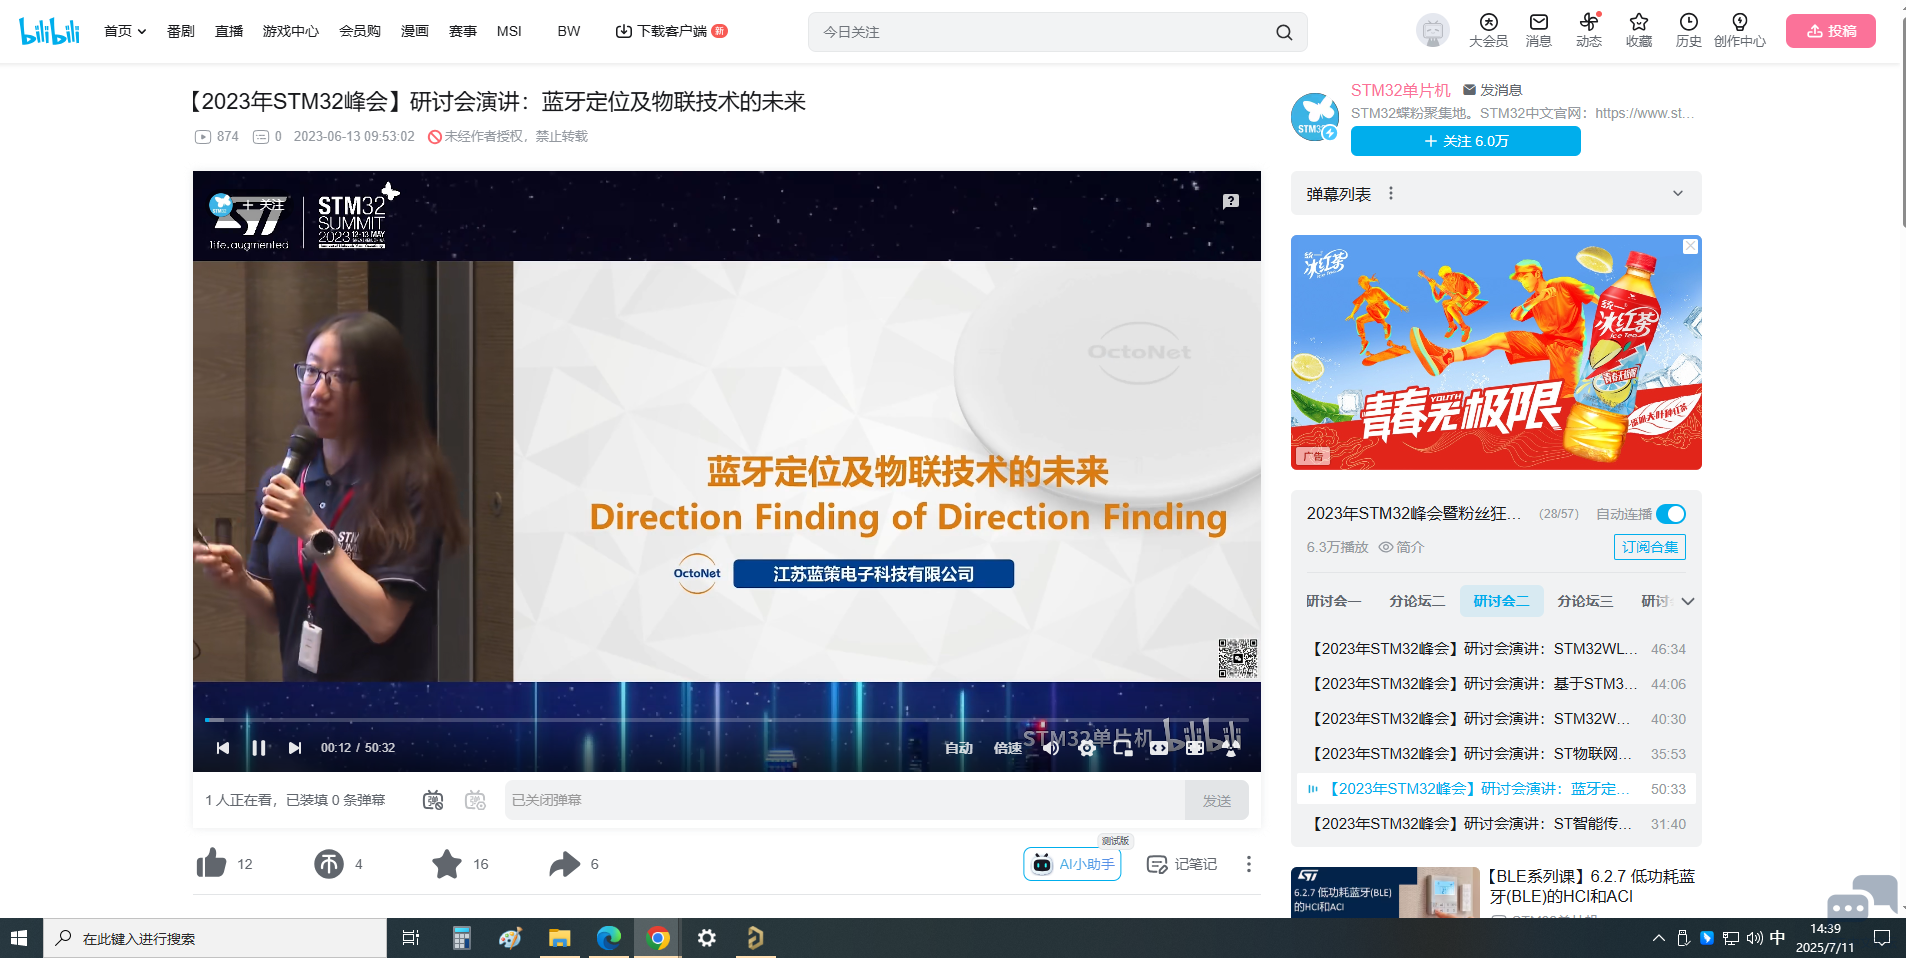Switch to wide screen mode
The image size is (1906, 958).
1159,748
